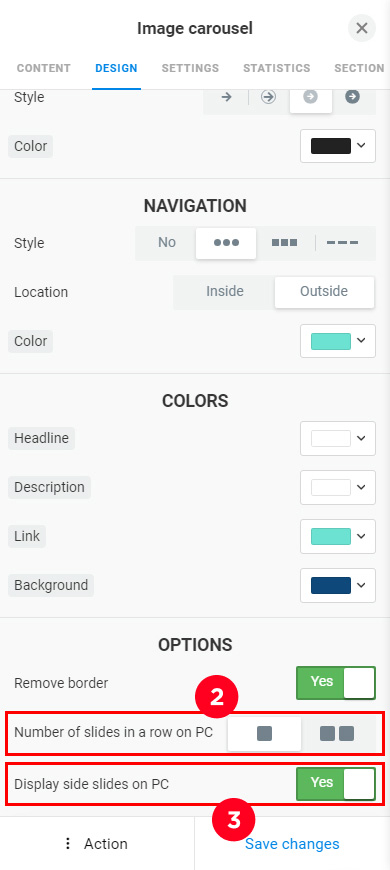Toggle Display side slides on PC
The height and width of the screenshot is (870, 390).
(x=336, y=783)
